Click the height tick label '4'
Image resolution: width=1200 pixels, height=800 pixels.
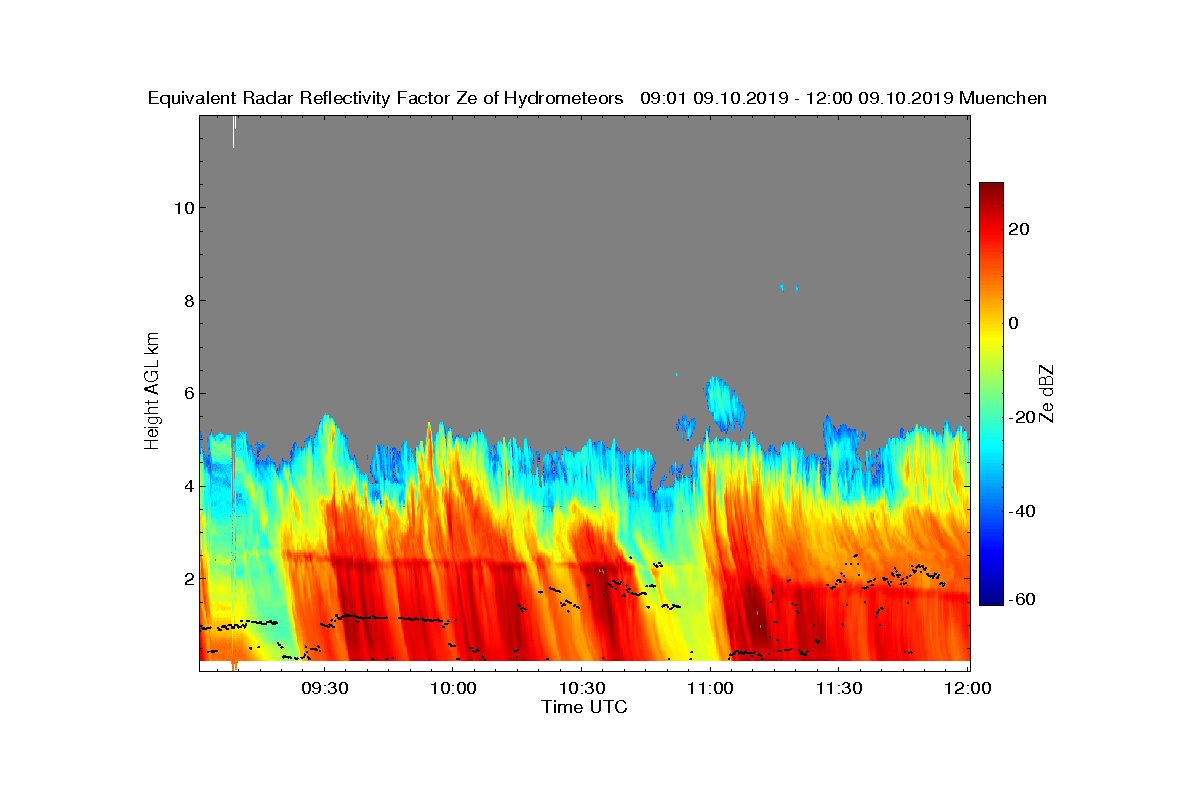pyautogui.click(x=187, y=486)
